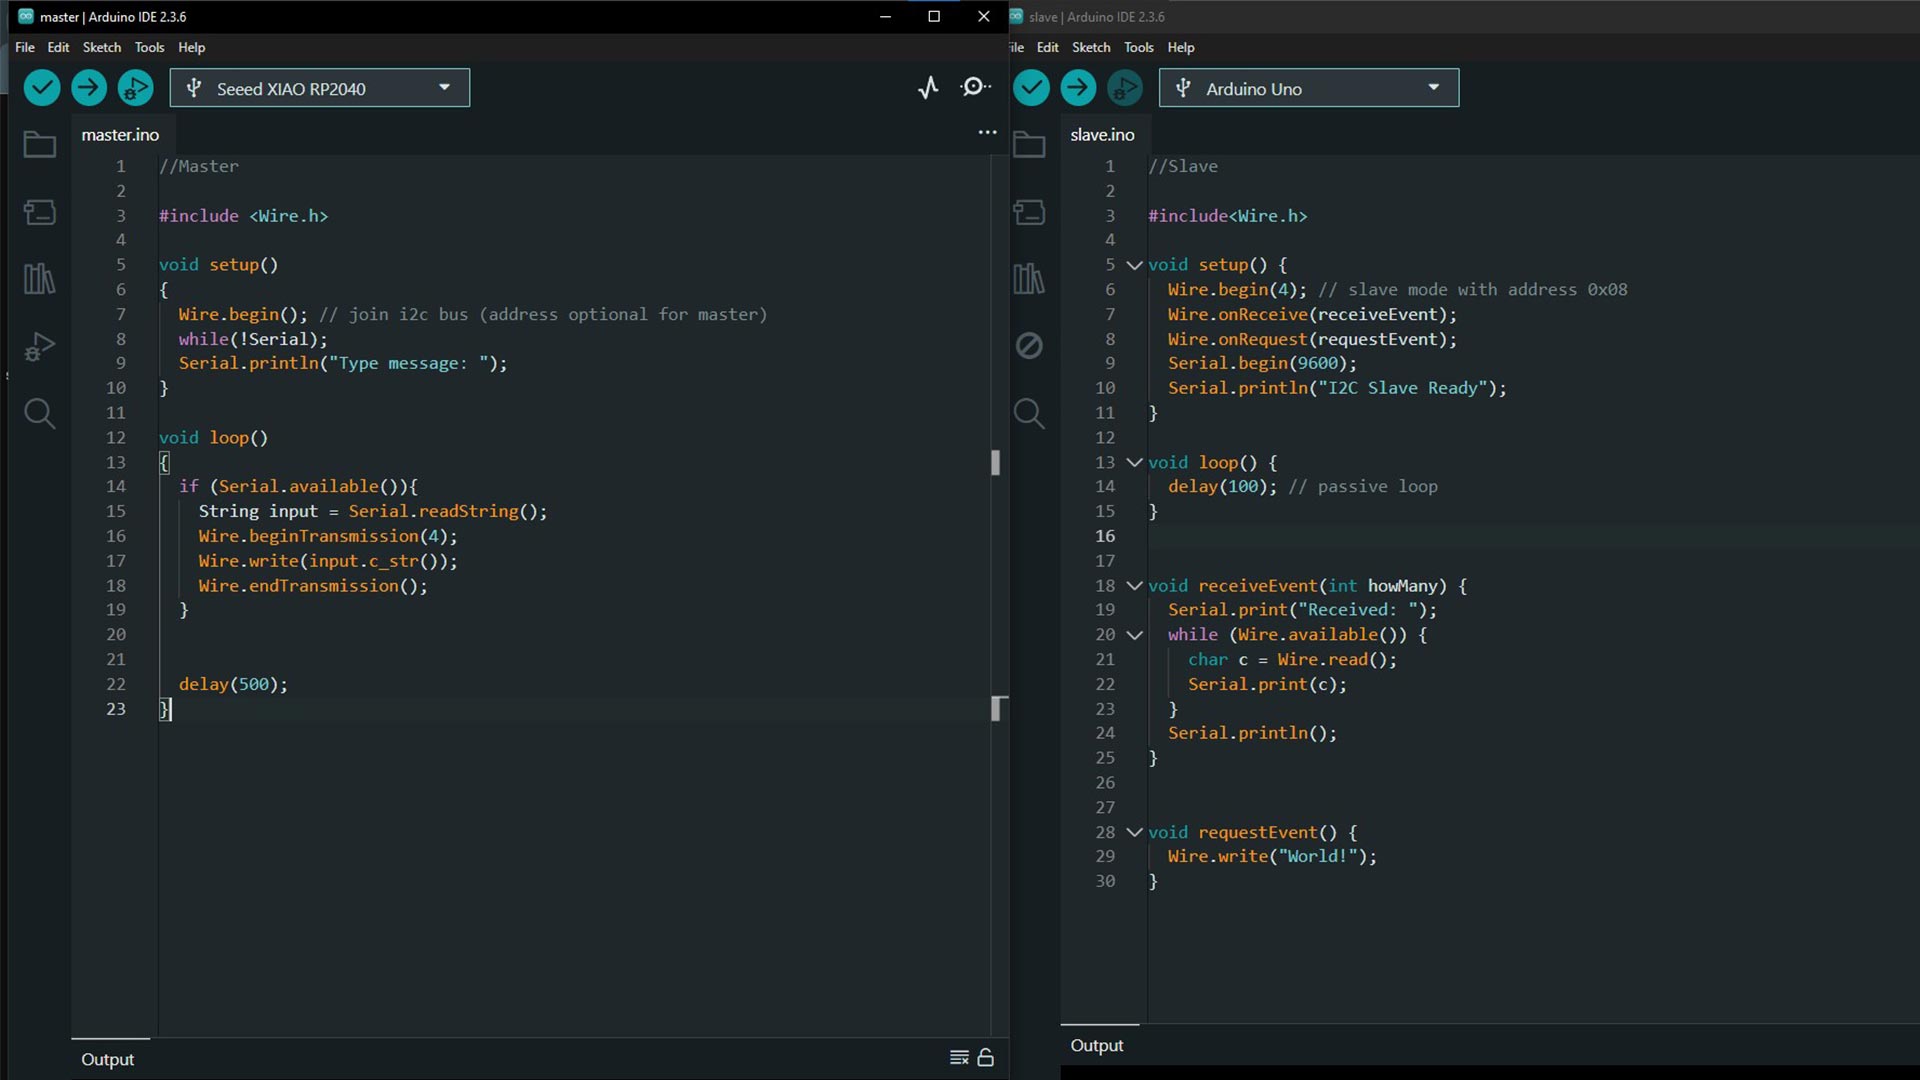Open Boards Manager in slave sidebar

coord(1029,212)
